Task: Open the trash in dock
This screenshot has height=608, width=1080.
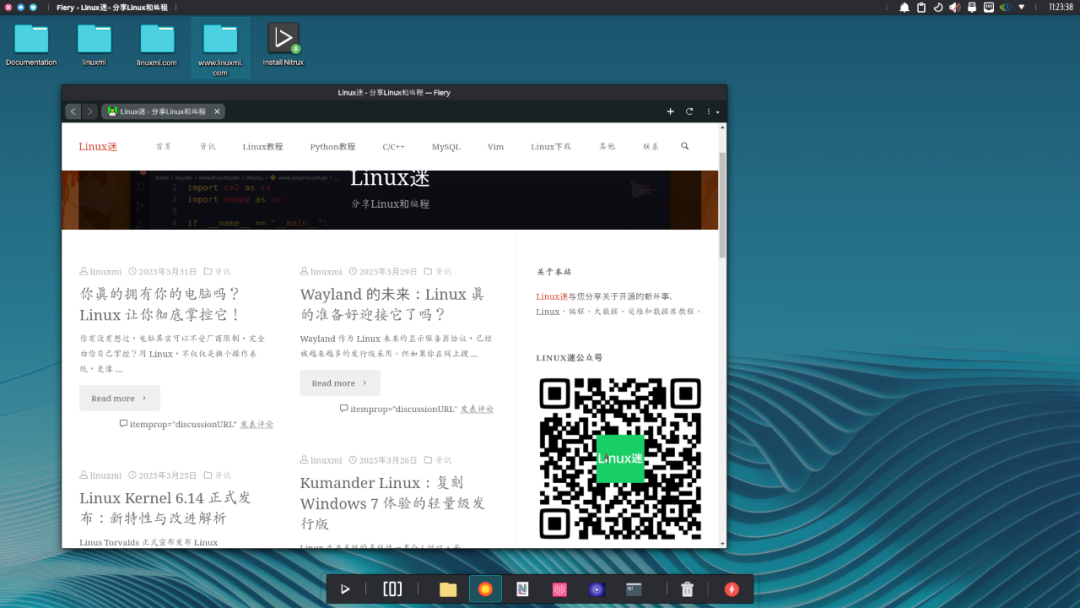Action: [x=687, y=589]
